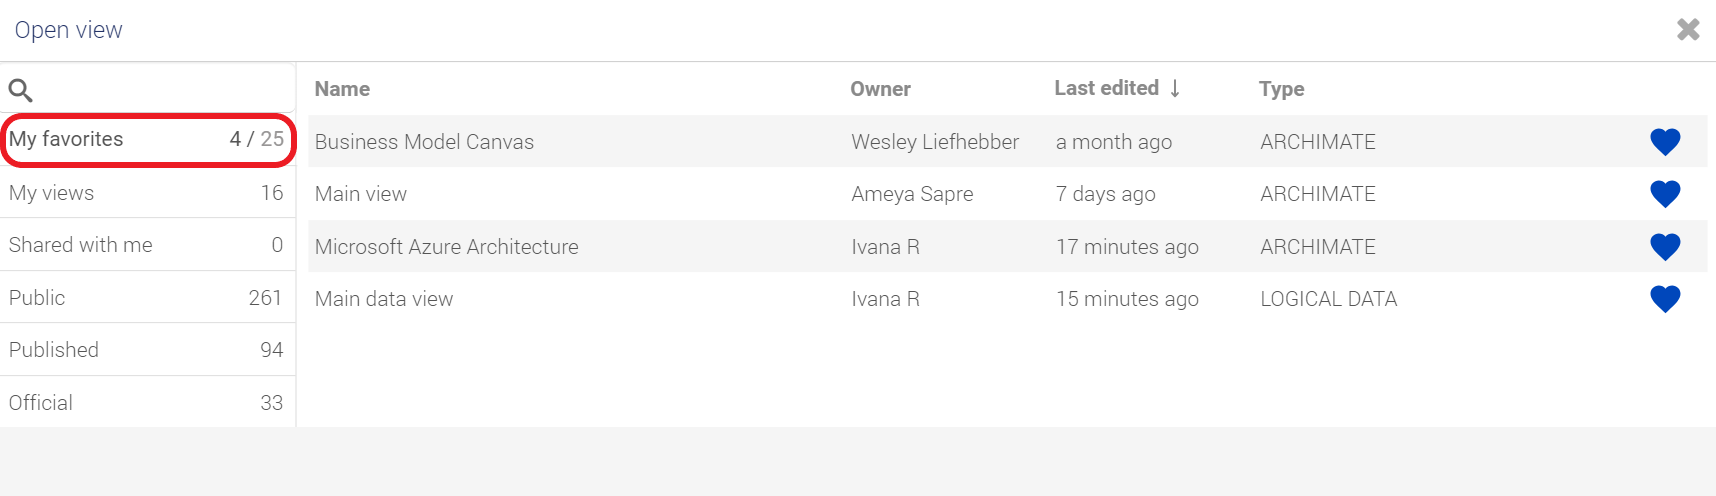This screenshot has height=496, width=1716.
Task: Unfavorite Business Model Canvas heart icon
Action: tap(1665, 142)
